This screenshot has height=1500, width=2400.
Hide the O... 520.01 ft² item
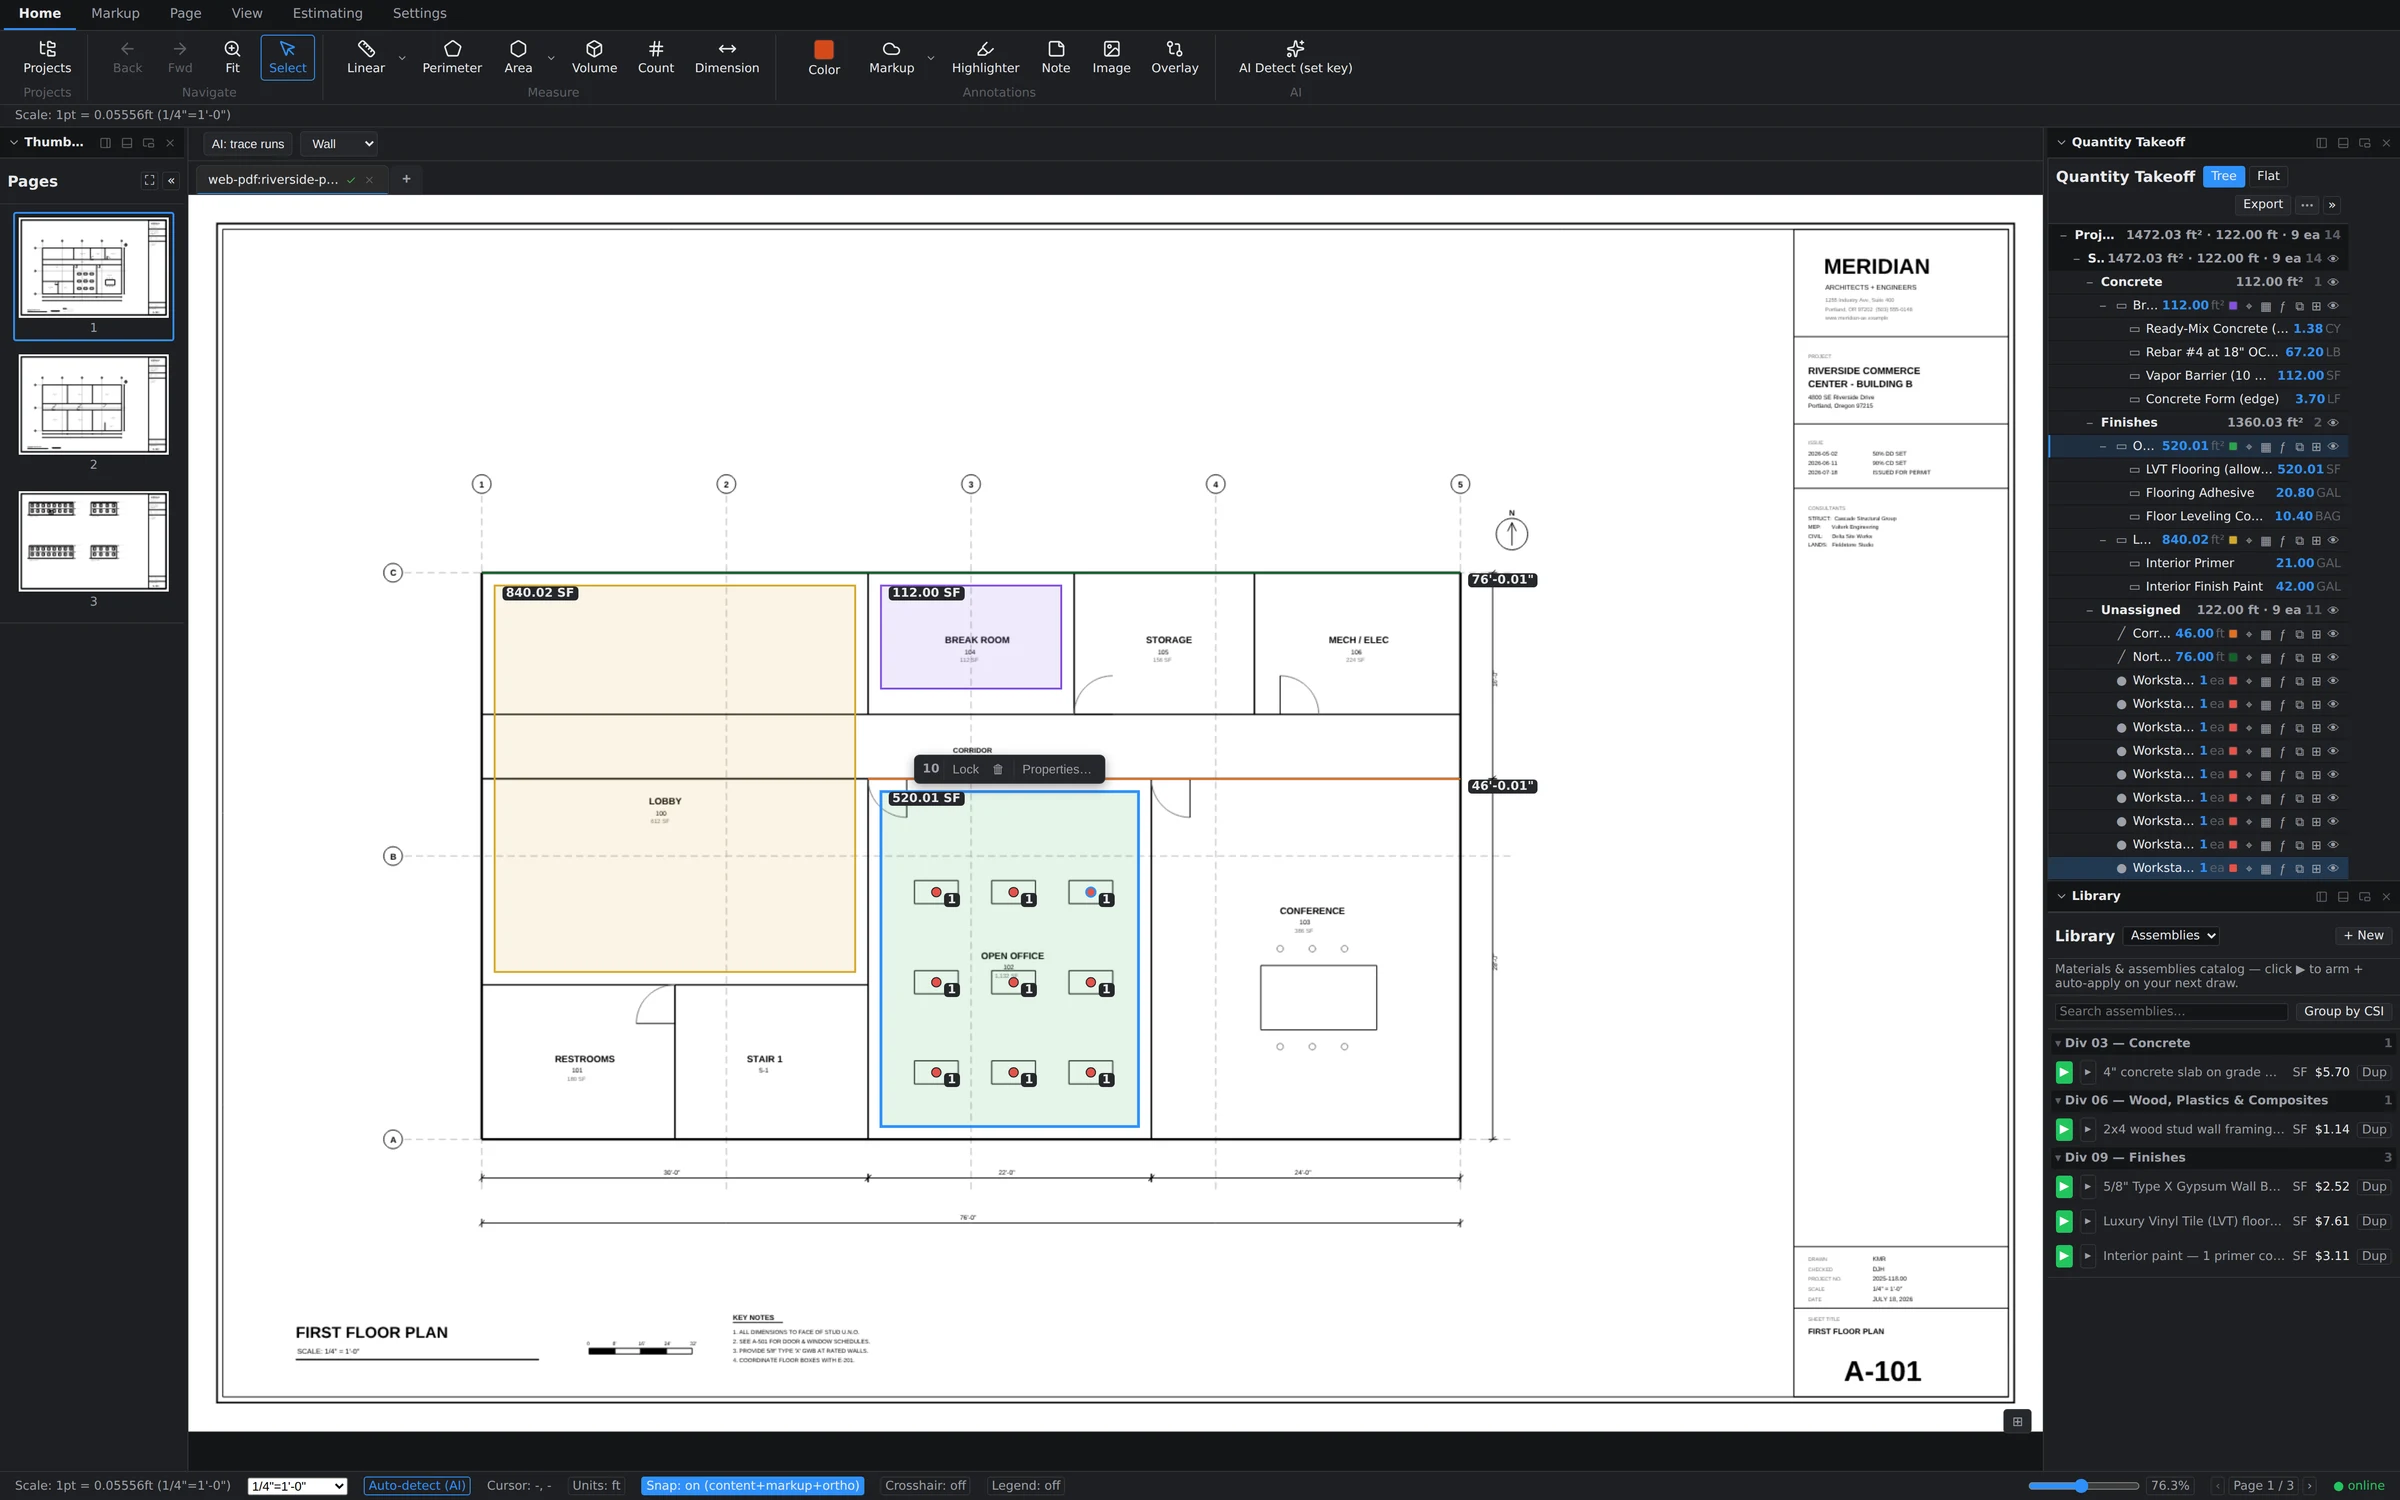pyautogui.click(x=2333, y=447)
